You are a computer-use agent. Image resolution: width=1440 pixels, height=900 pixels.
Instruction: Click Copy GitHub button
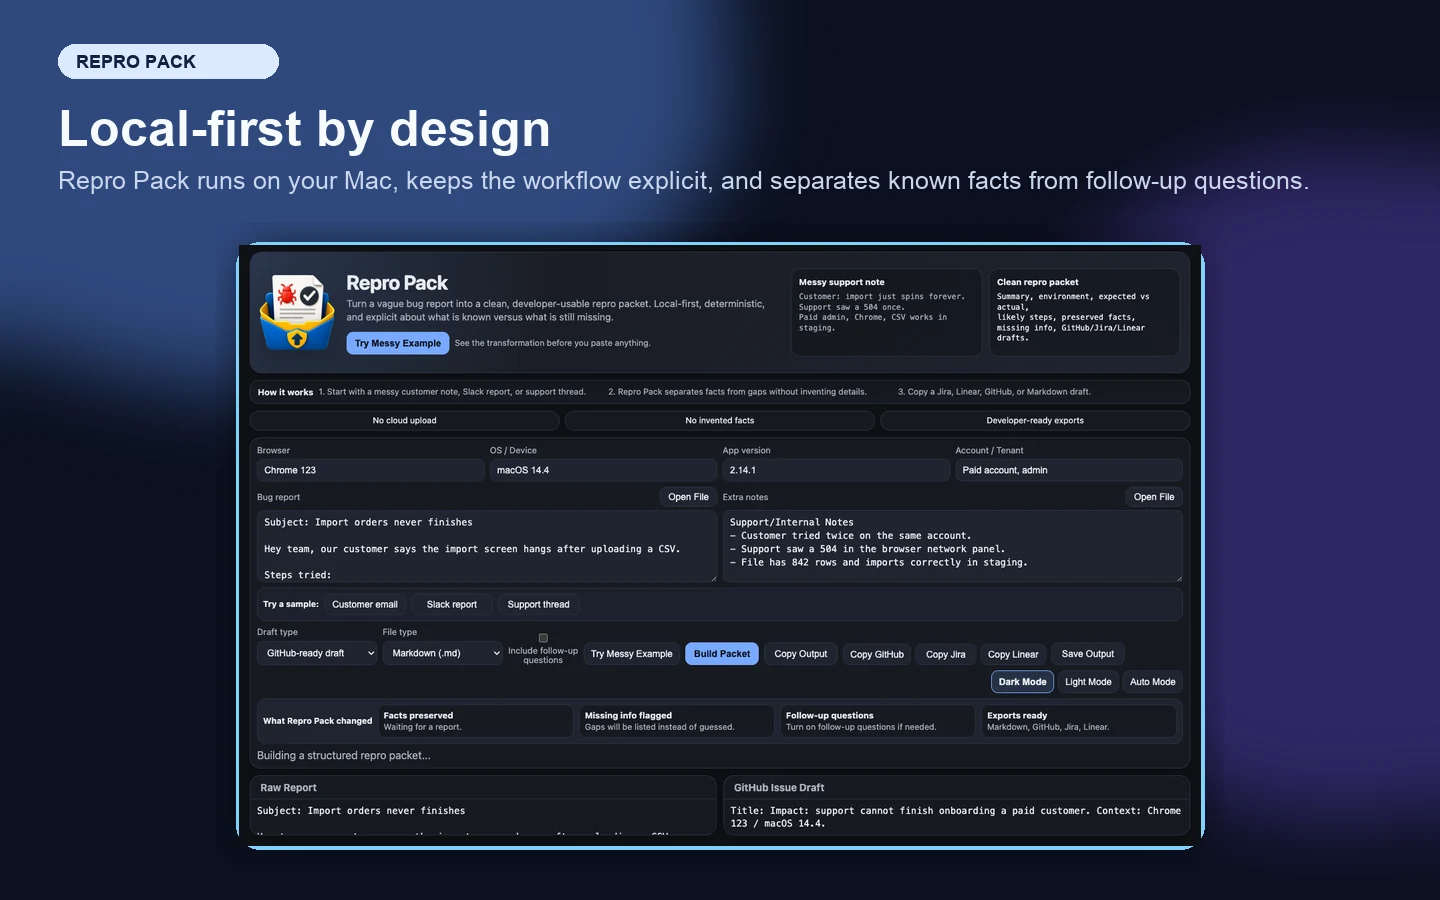click(877, 654)
